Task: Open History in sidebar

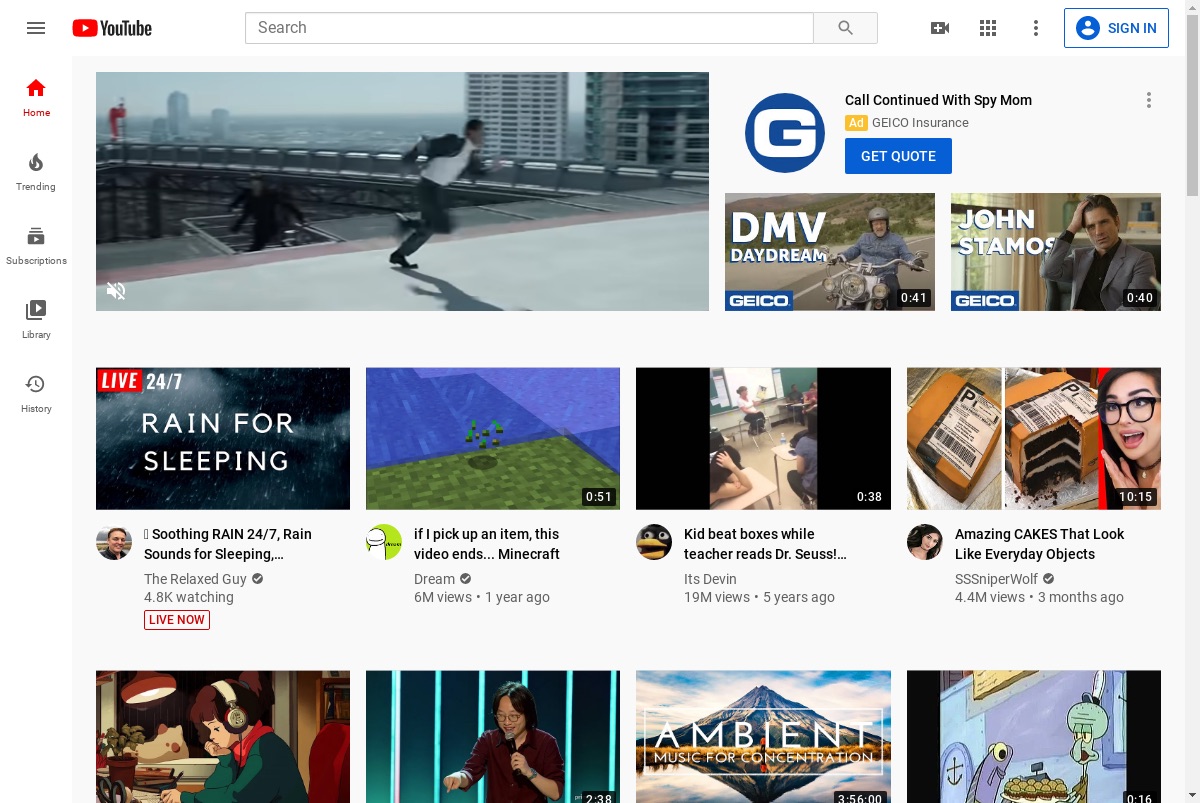Action: click(36, 393)
